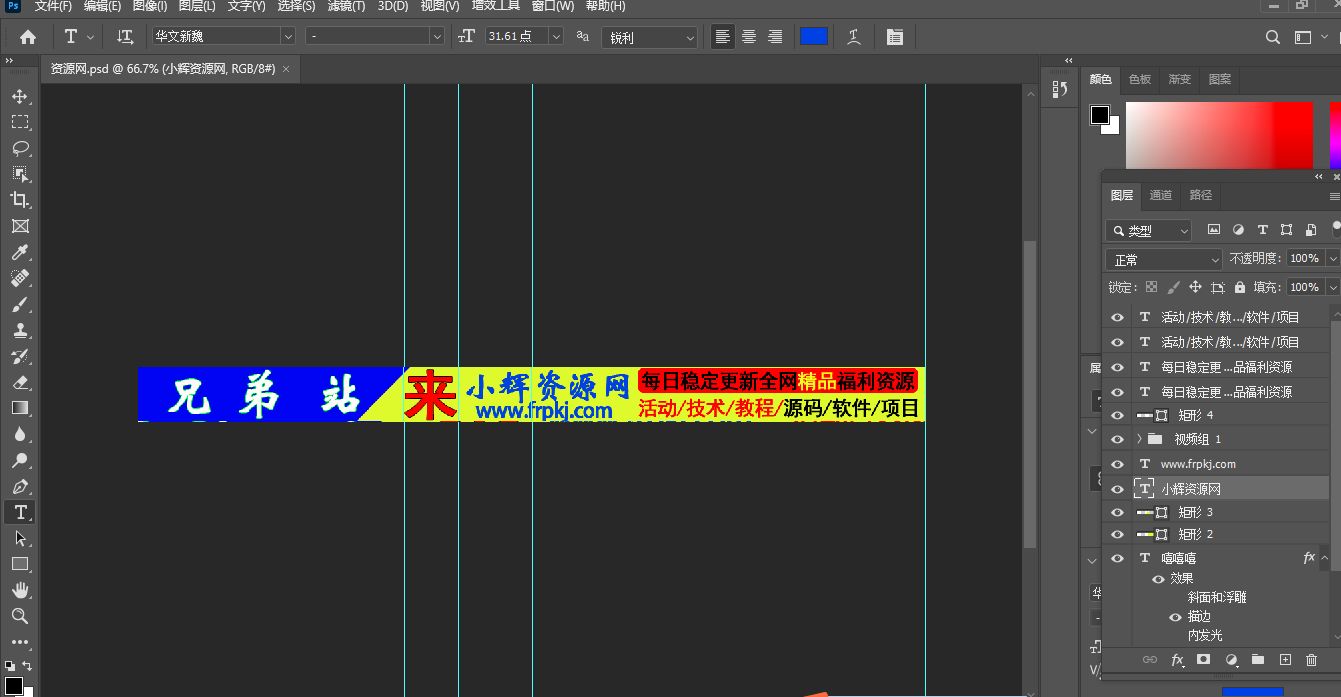Screen dimensions: 1341x697
Task: Hide the 矩形 2 layer
Action: [1118, 535]
